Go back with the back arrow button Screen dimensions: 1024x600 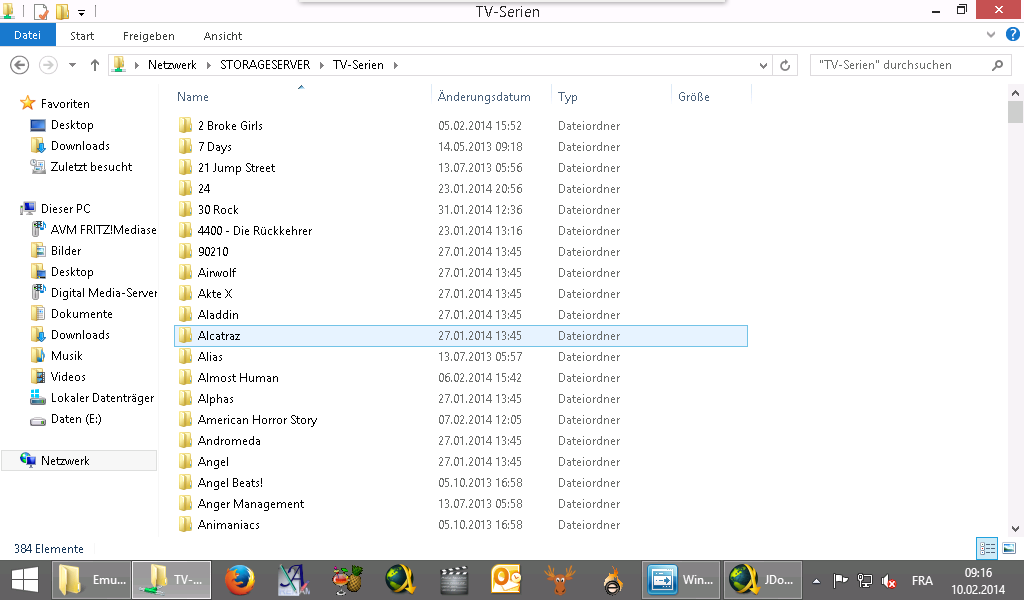pyautogui.click(x=20, y=65)
